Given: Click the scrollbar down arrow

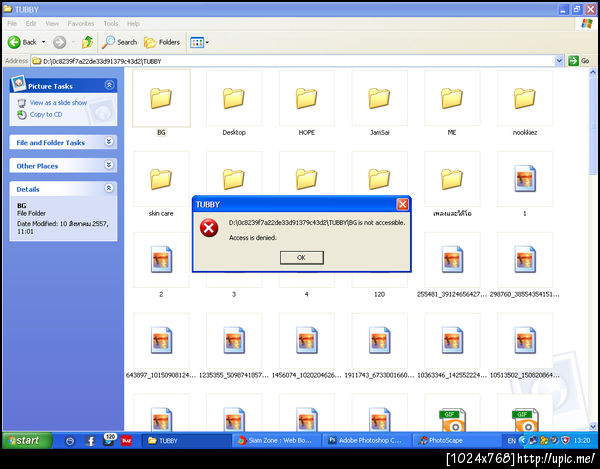Looking at the screenshot, I should click(x=593, y=426).
